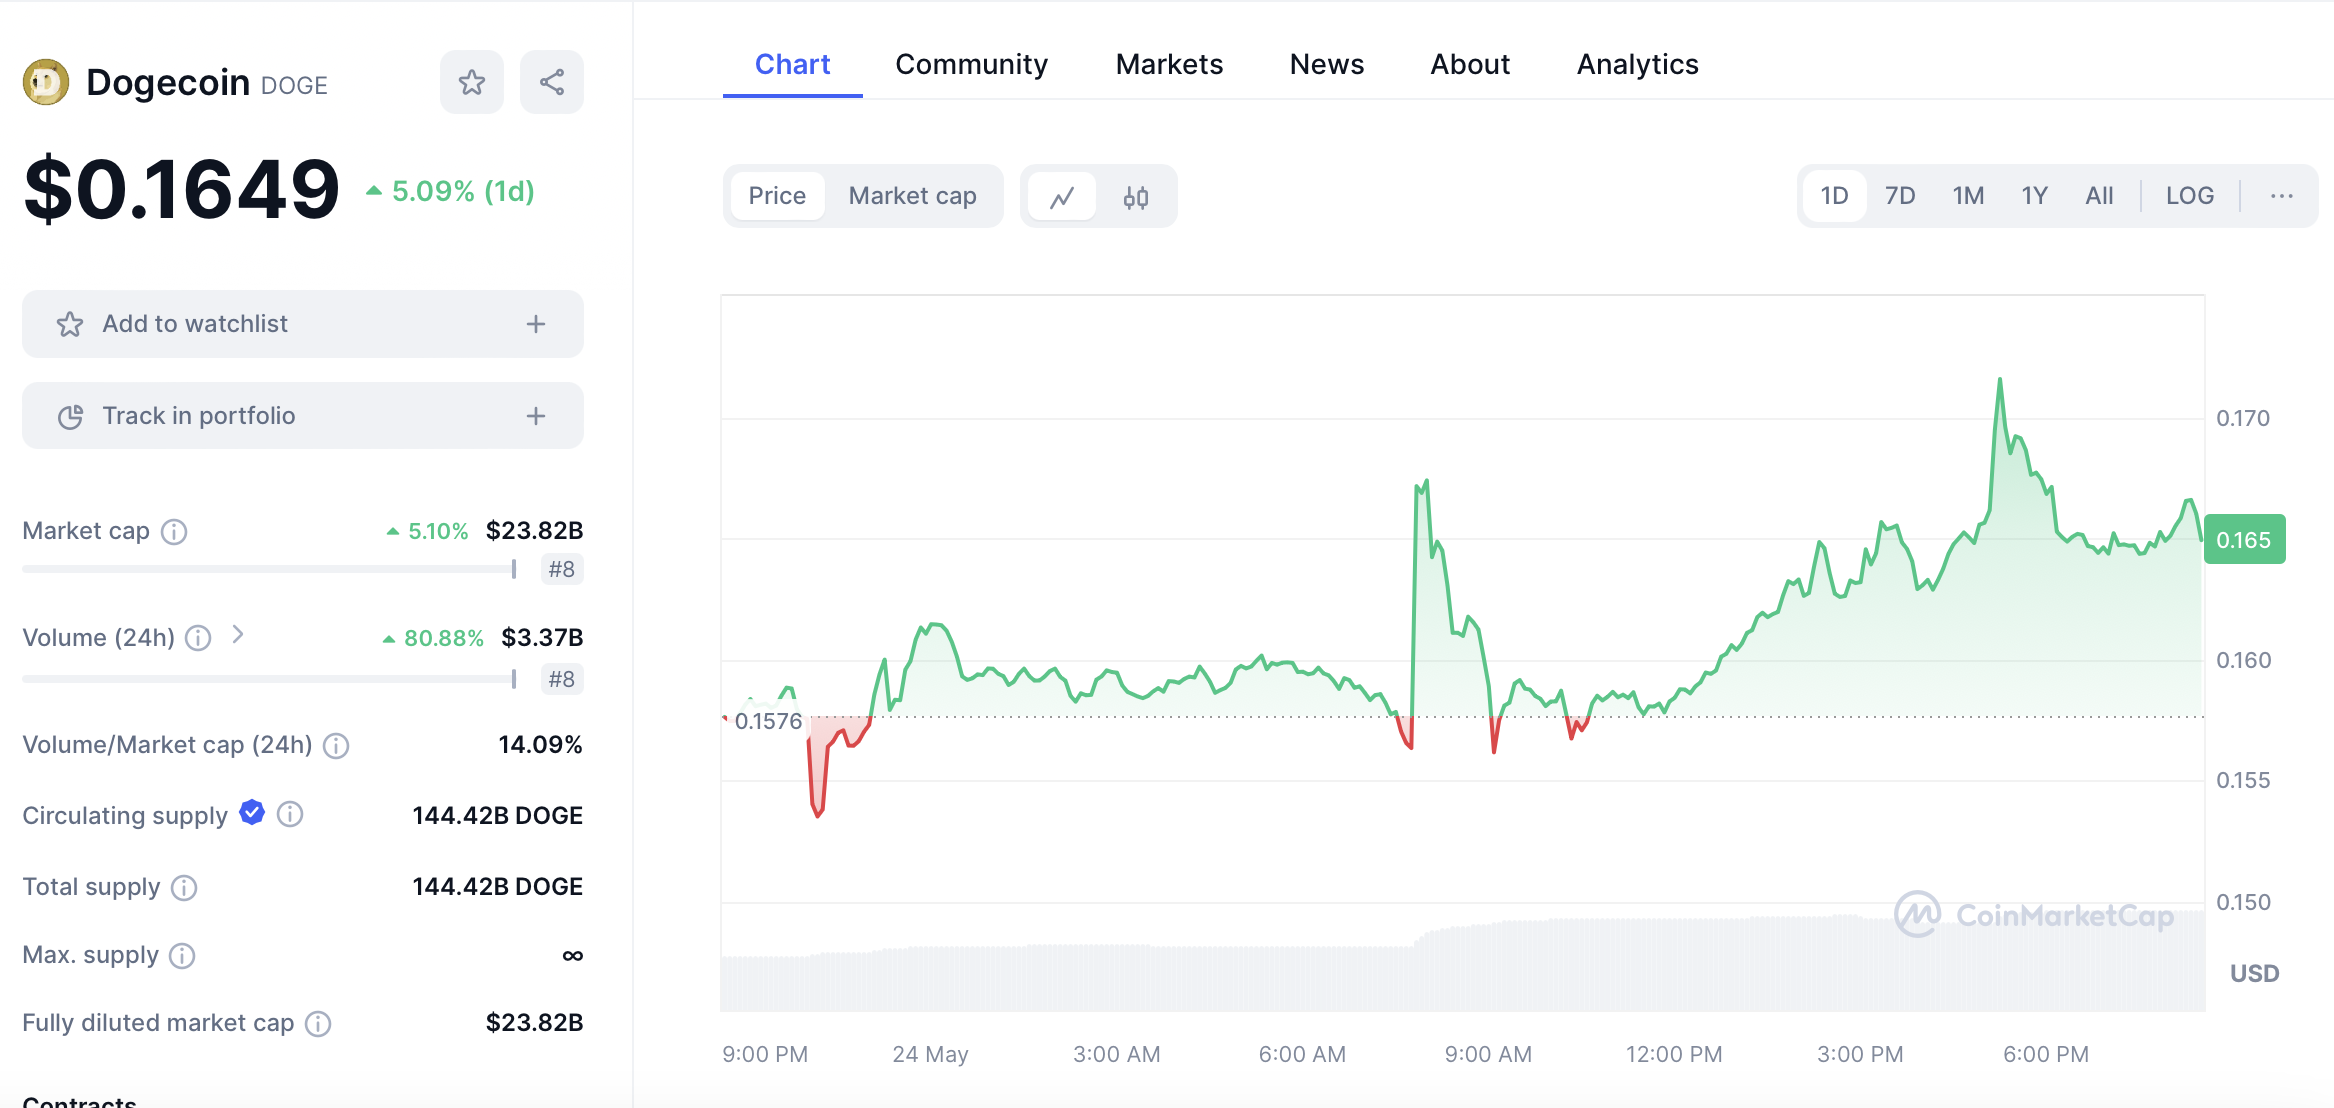Open the Analytics tab
The width and height of the screenshot is (2334, 1108).
(1637, 64)
